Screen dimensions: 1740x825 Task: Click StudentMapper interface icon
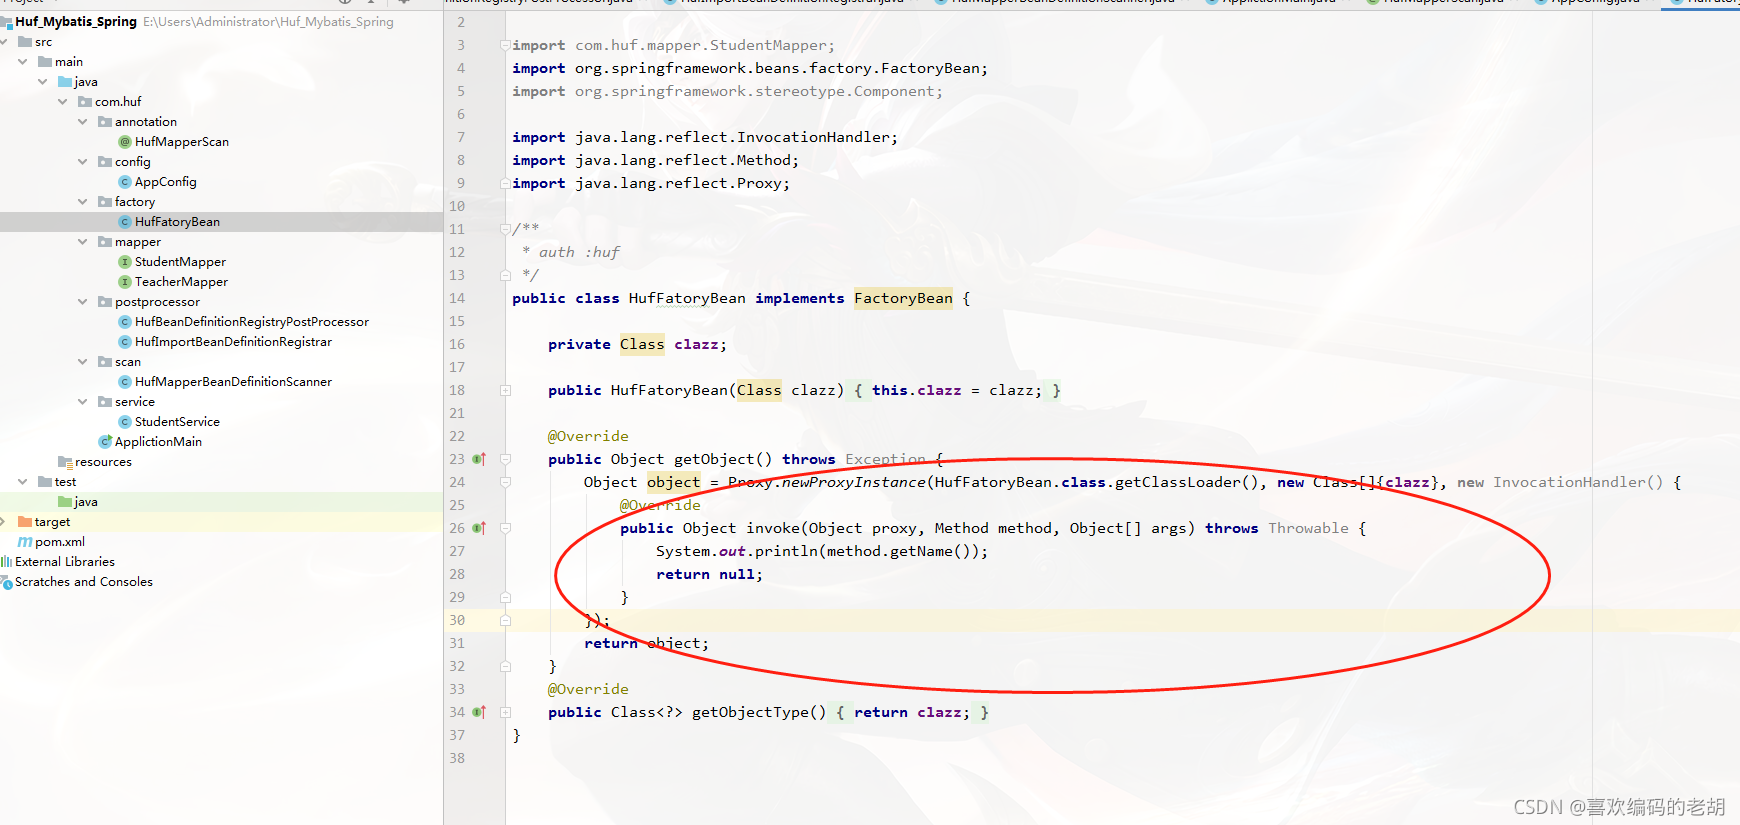pos(125,262)
